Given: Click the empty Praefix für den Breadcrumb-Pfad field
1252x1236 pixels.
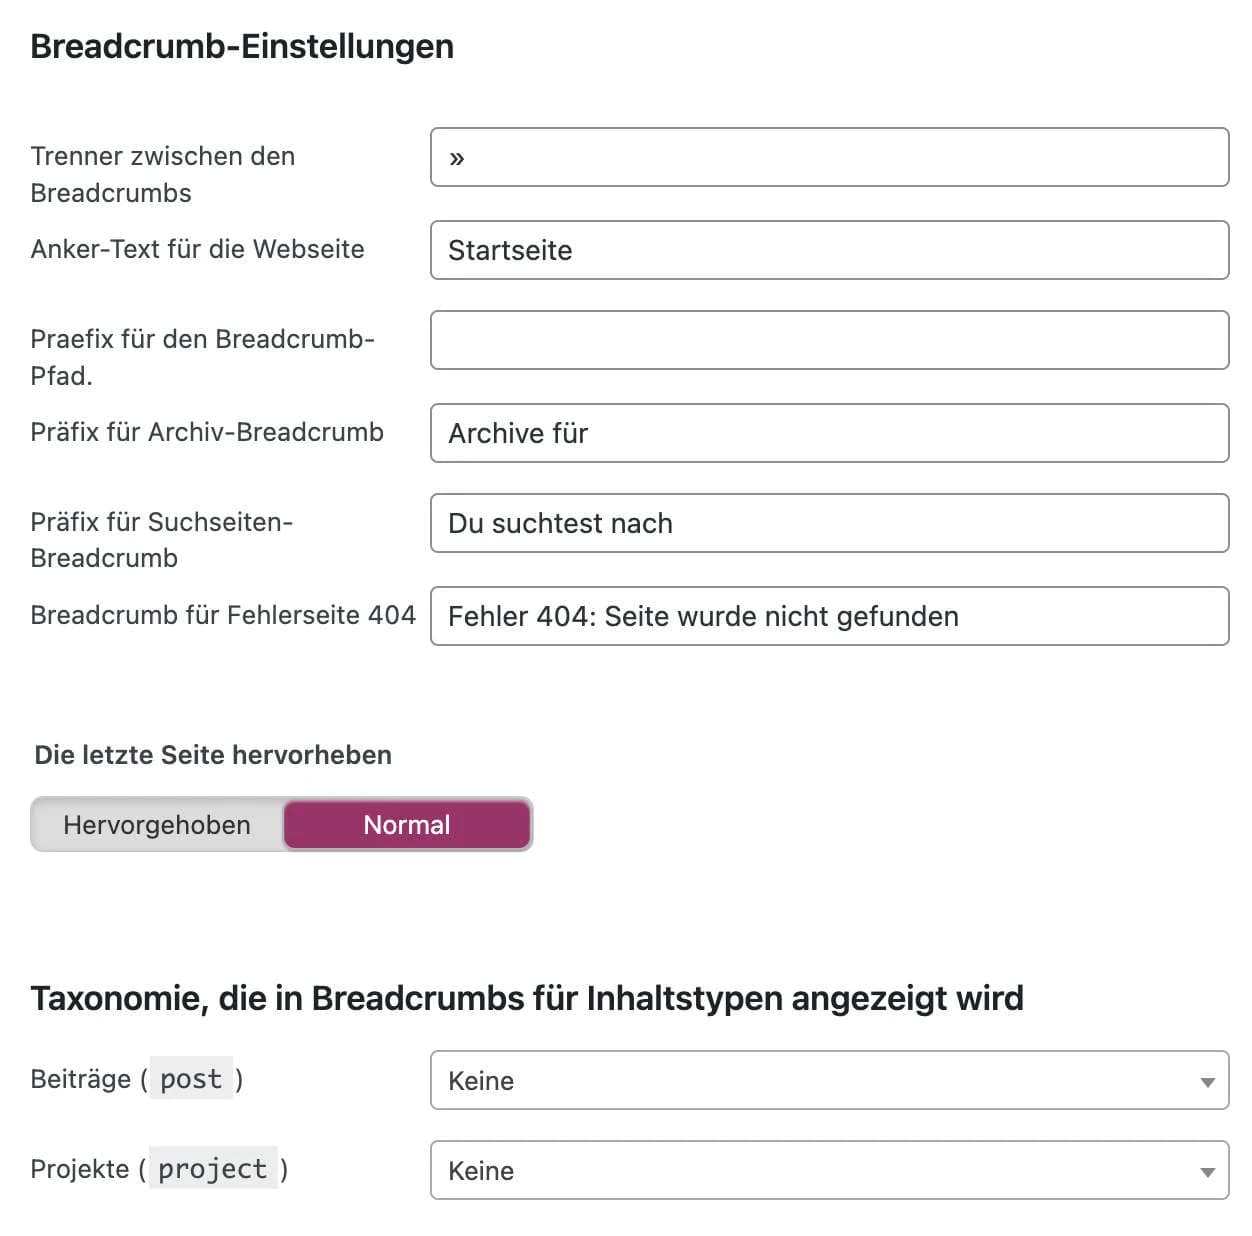Looking at the screenshot, I should [x=830, y=340].
